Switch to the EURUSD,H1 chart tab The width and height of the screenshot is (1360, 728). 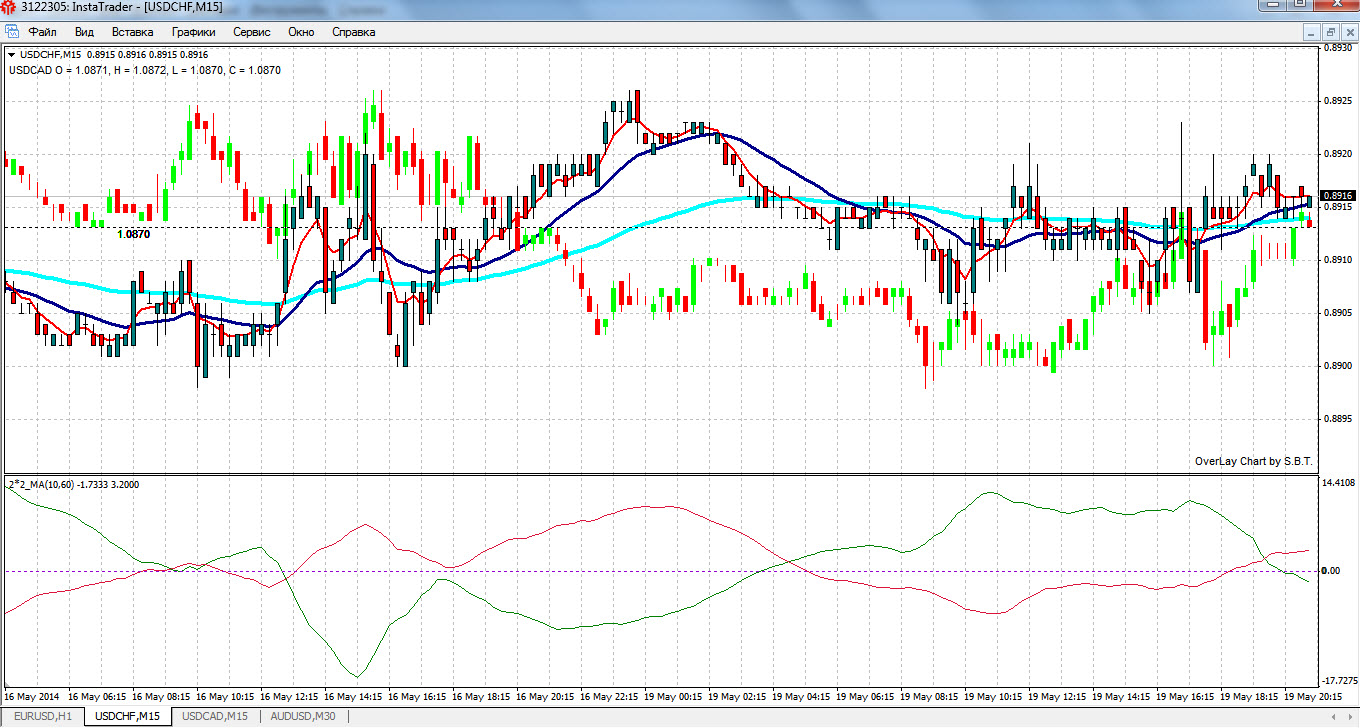(x=42, y=716)
